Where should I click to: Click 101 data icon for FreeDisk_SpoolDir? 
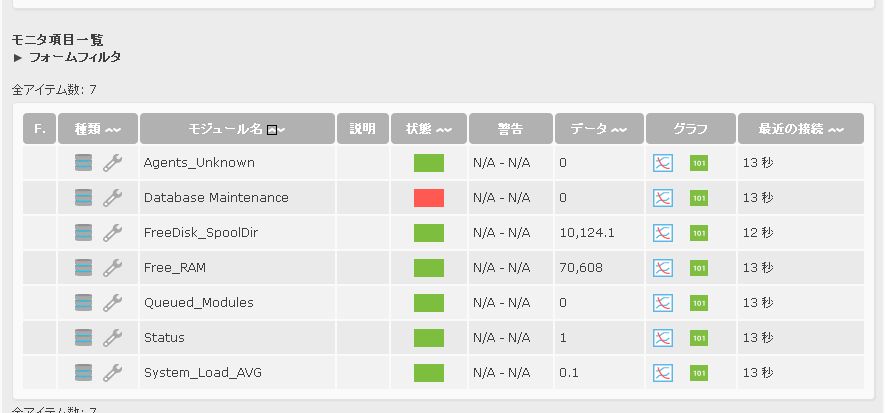699,233
